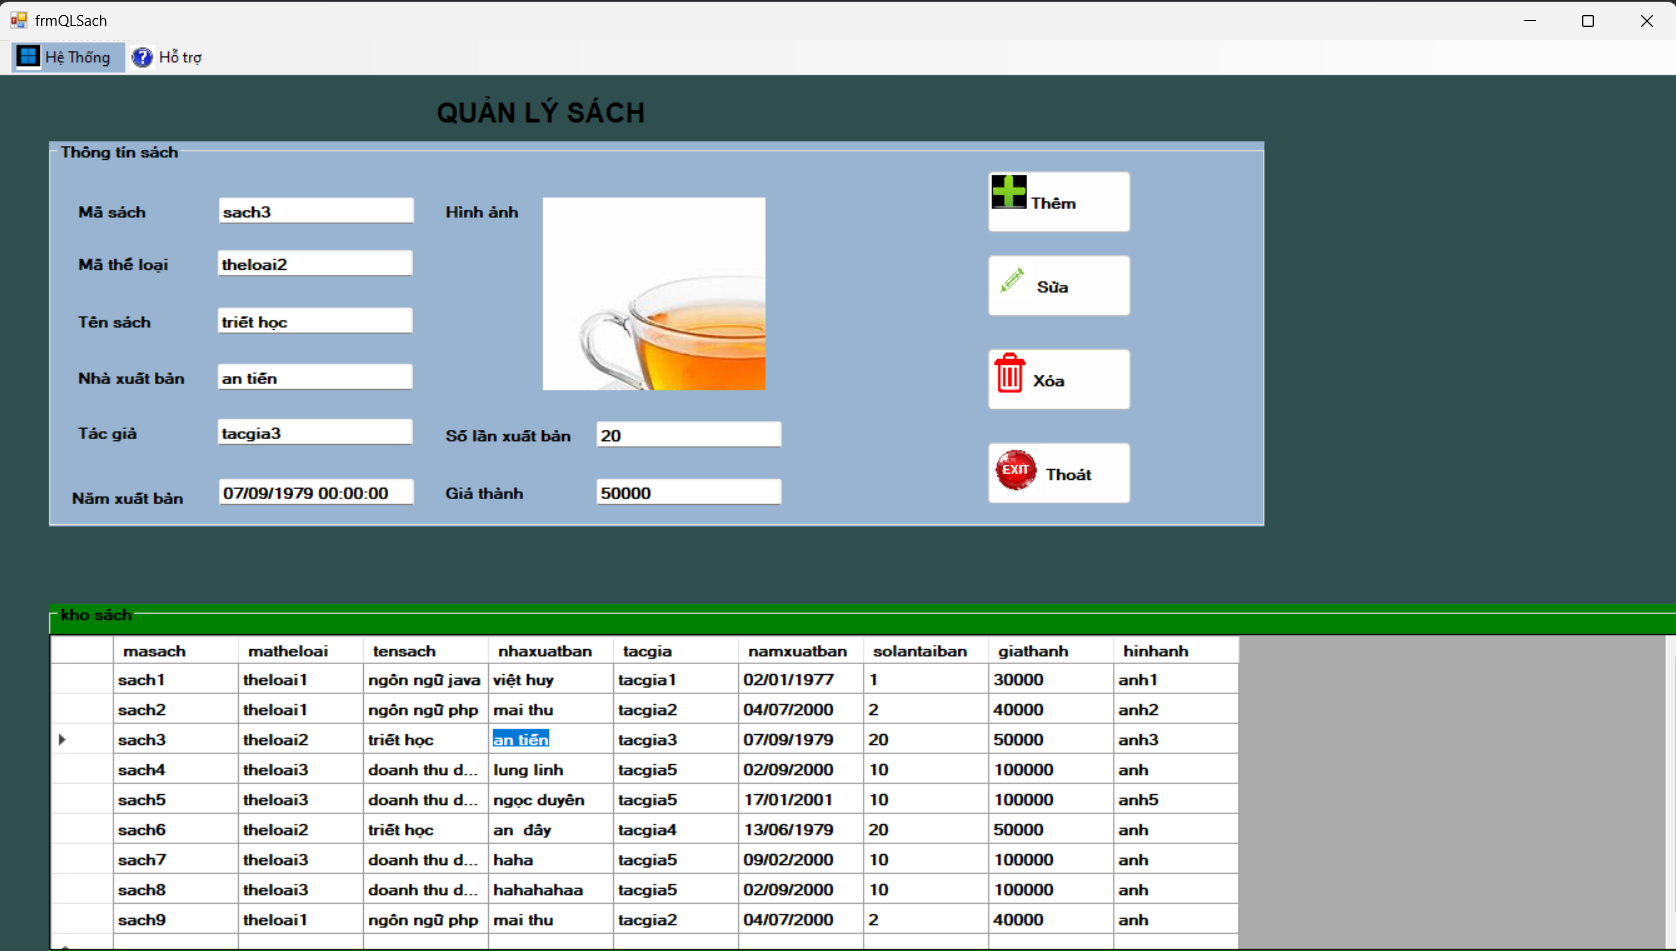Screen dimensions: 1676x951
Task: Focus the Số lần xuất bản field
Action: pos(688,435)
